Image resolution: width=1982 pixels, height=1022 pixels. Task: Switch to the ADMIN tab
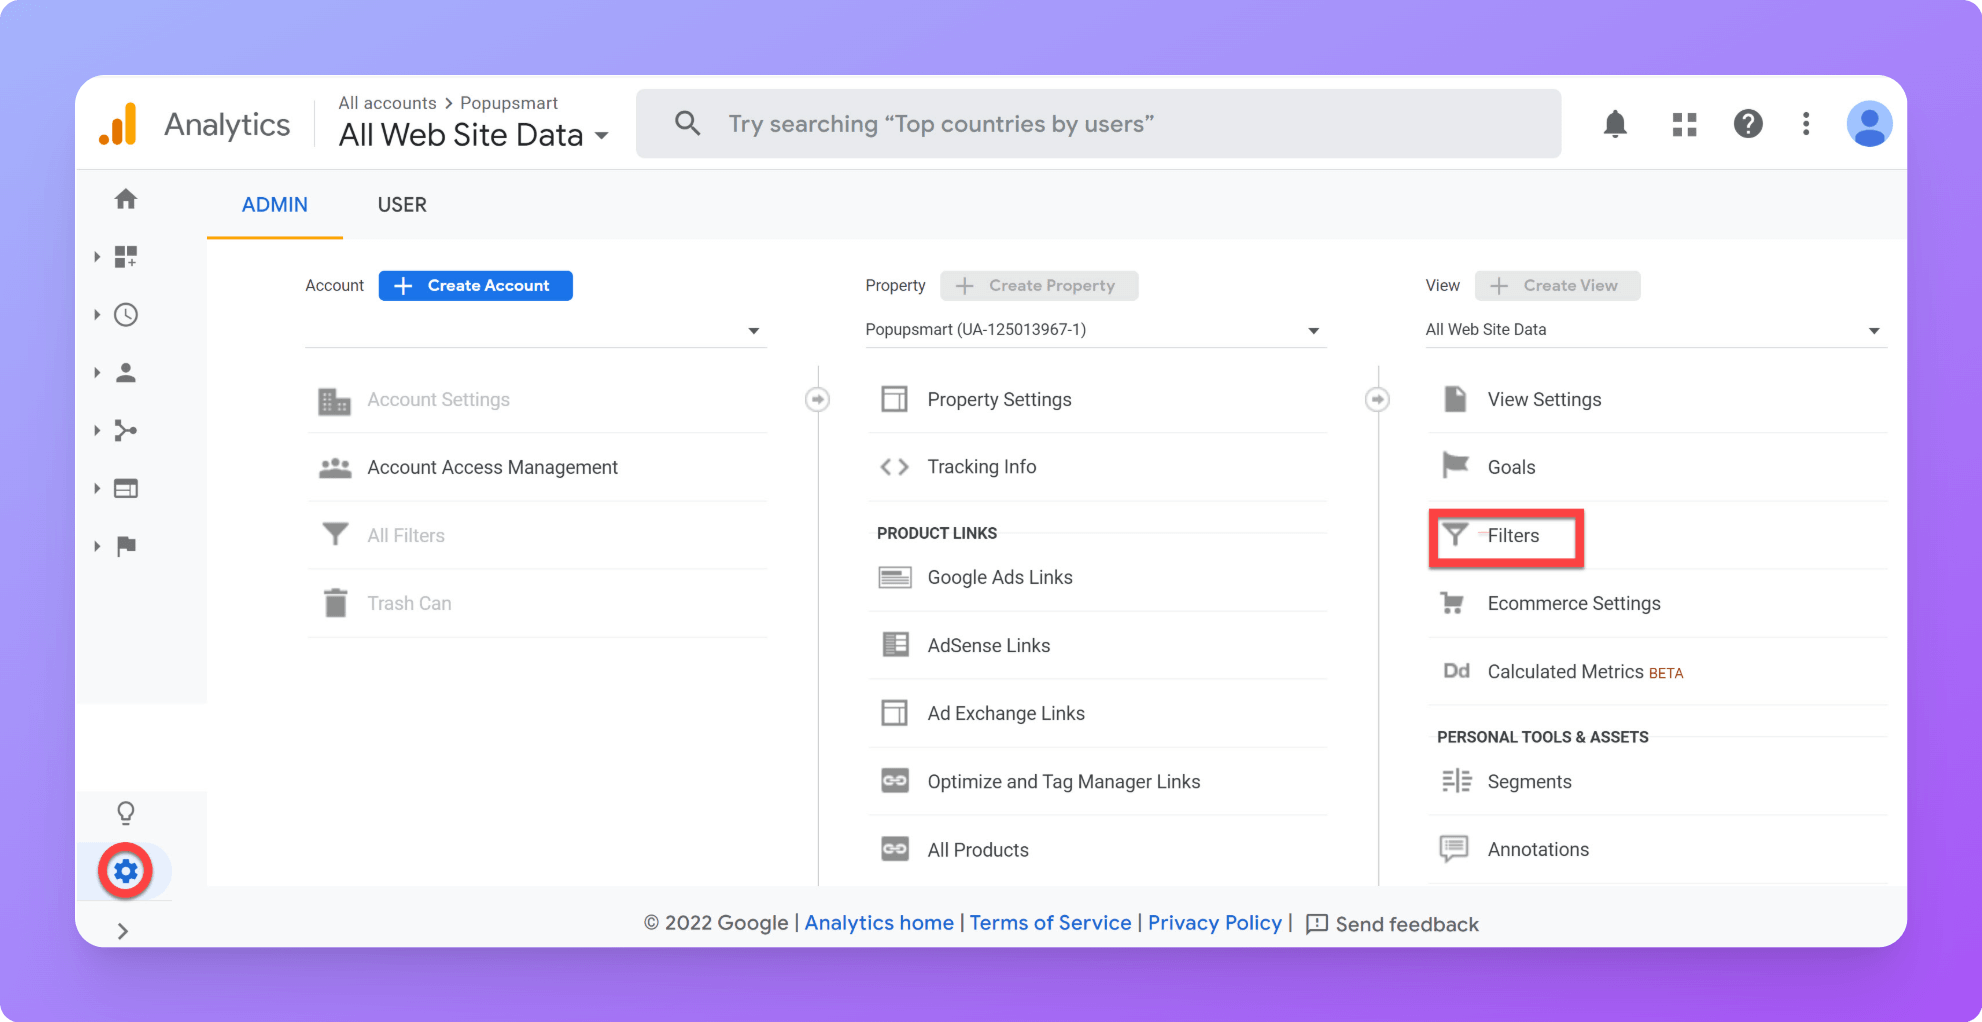(x=275, y=205)
